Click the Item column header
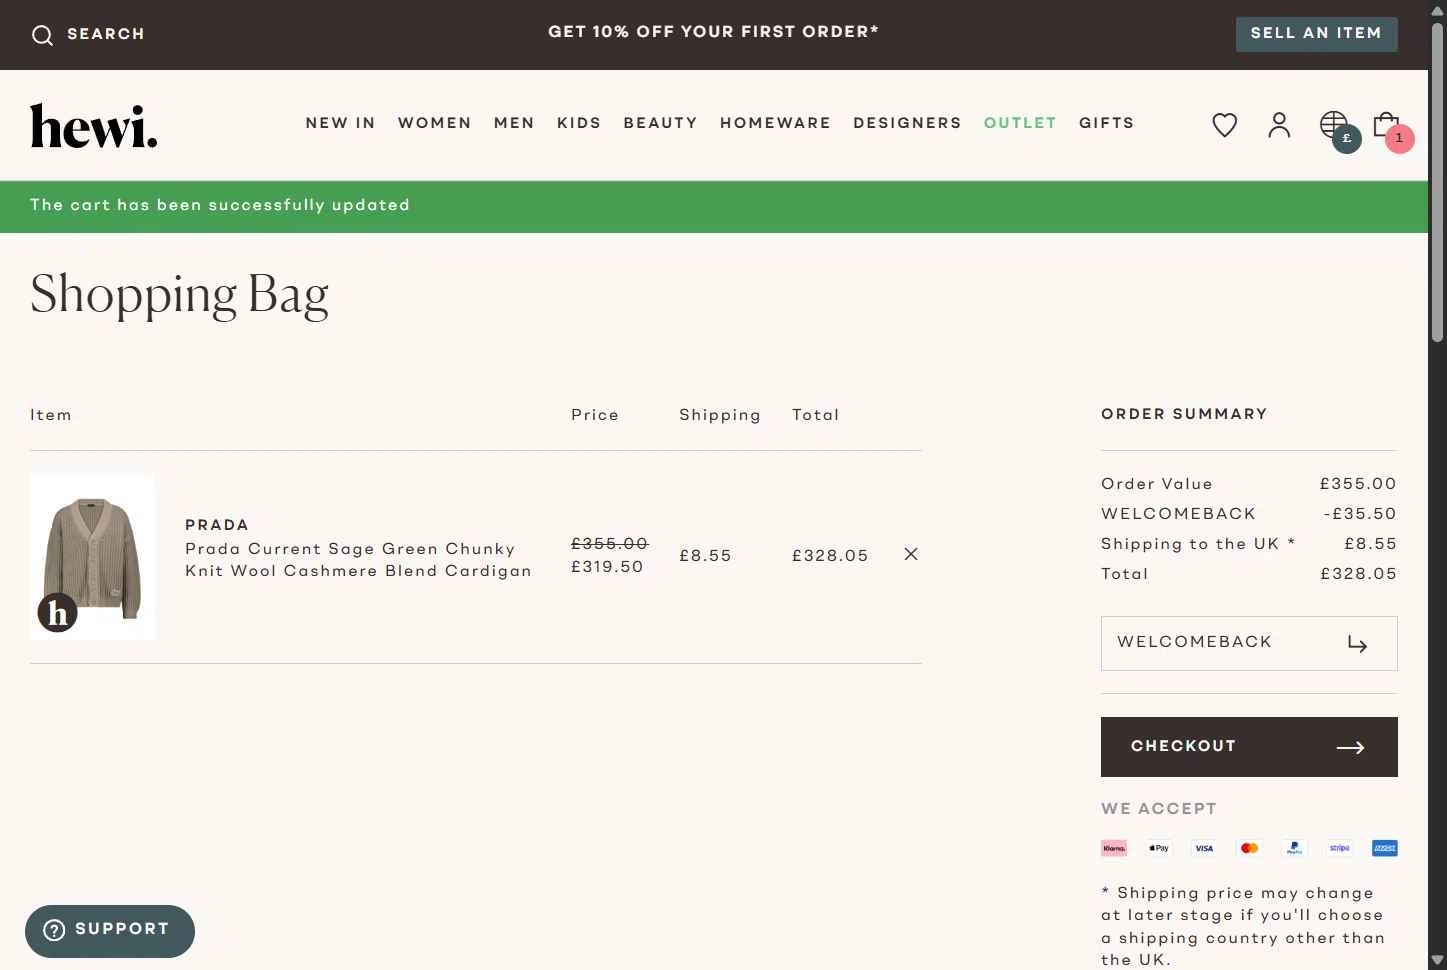The image size is (1447, 970). click(51, 415)
